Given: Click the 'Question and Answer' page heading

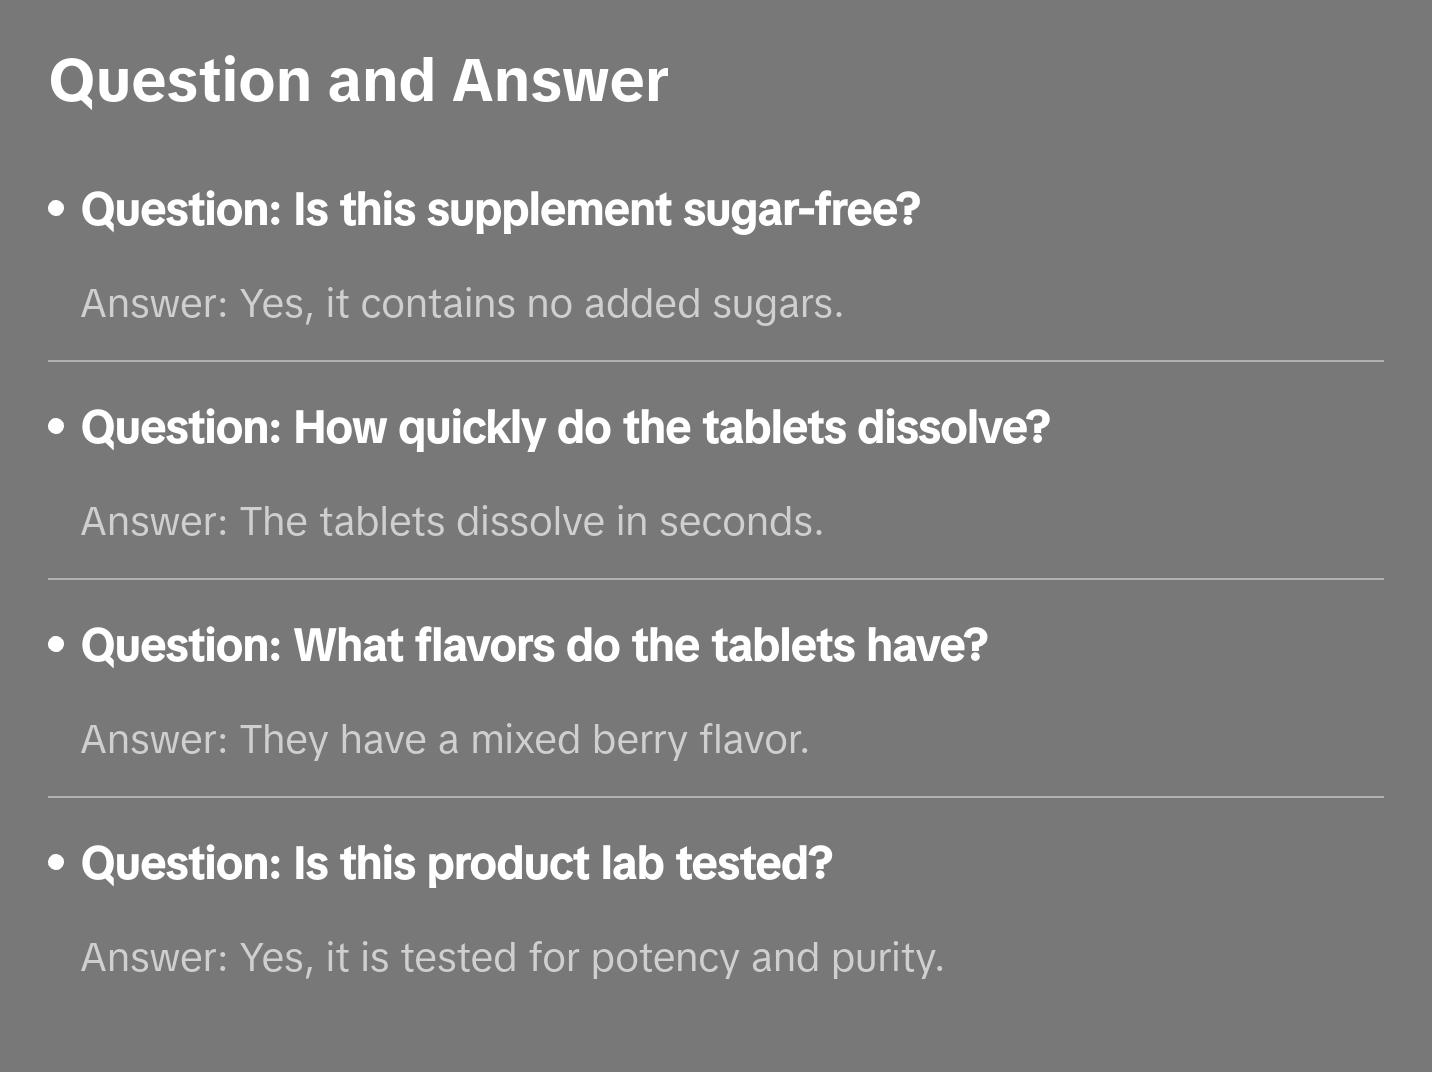Looking at the screenshot, I should tap(358, 80).
